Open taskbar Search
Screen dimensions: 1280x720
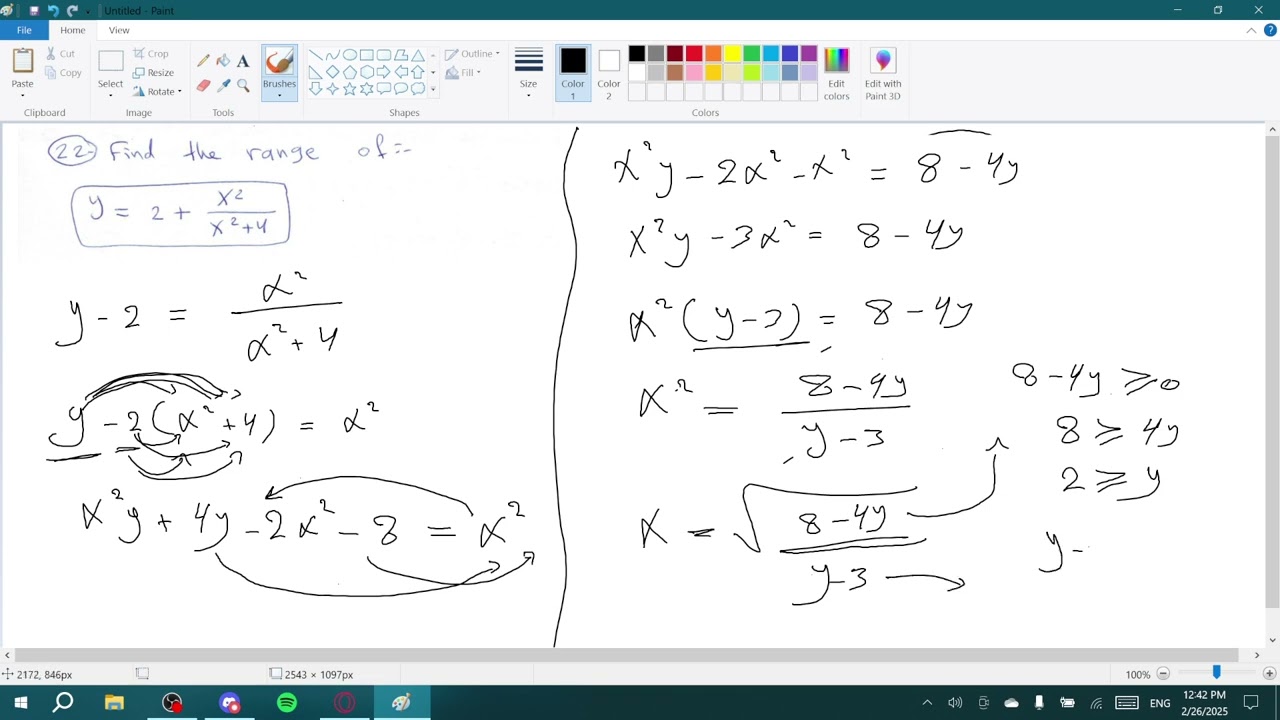(63, 703)
